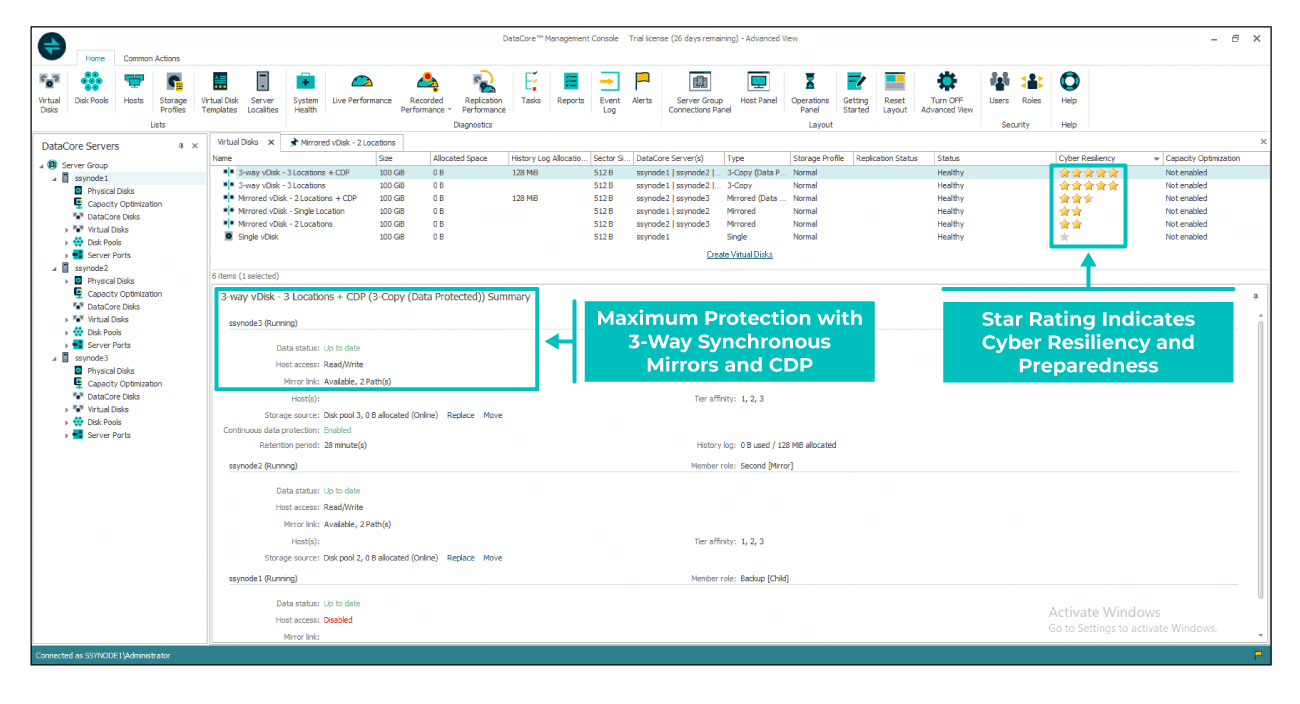The image size is (1300, 704).
Task: Close the Virtual Disks tab
Action: pyautogui.click(x=271, y=142)
